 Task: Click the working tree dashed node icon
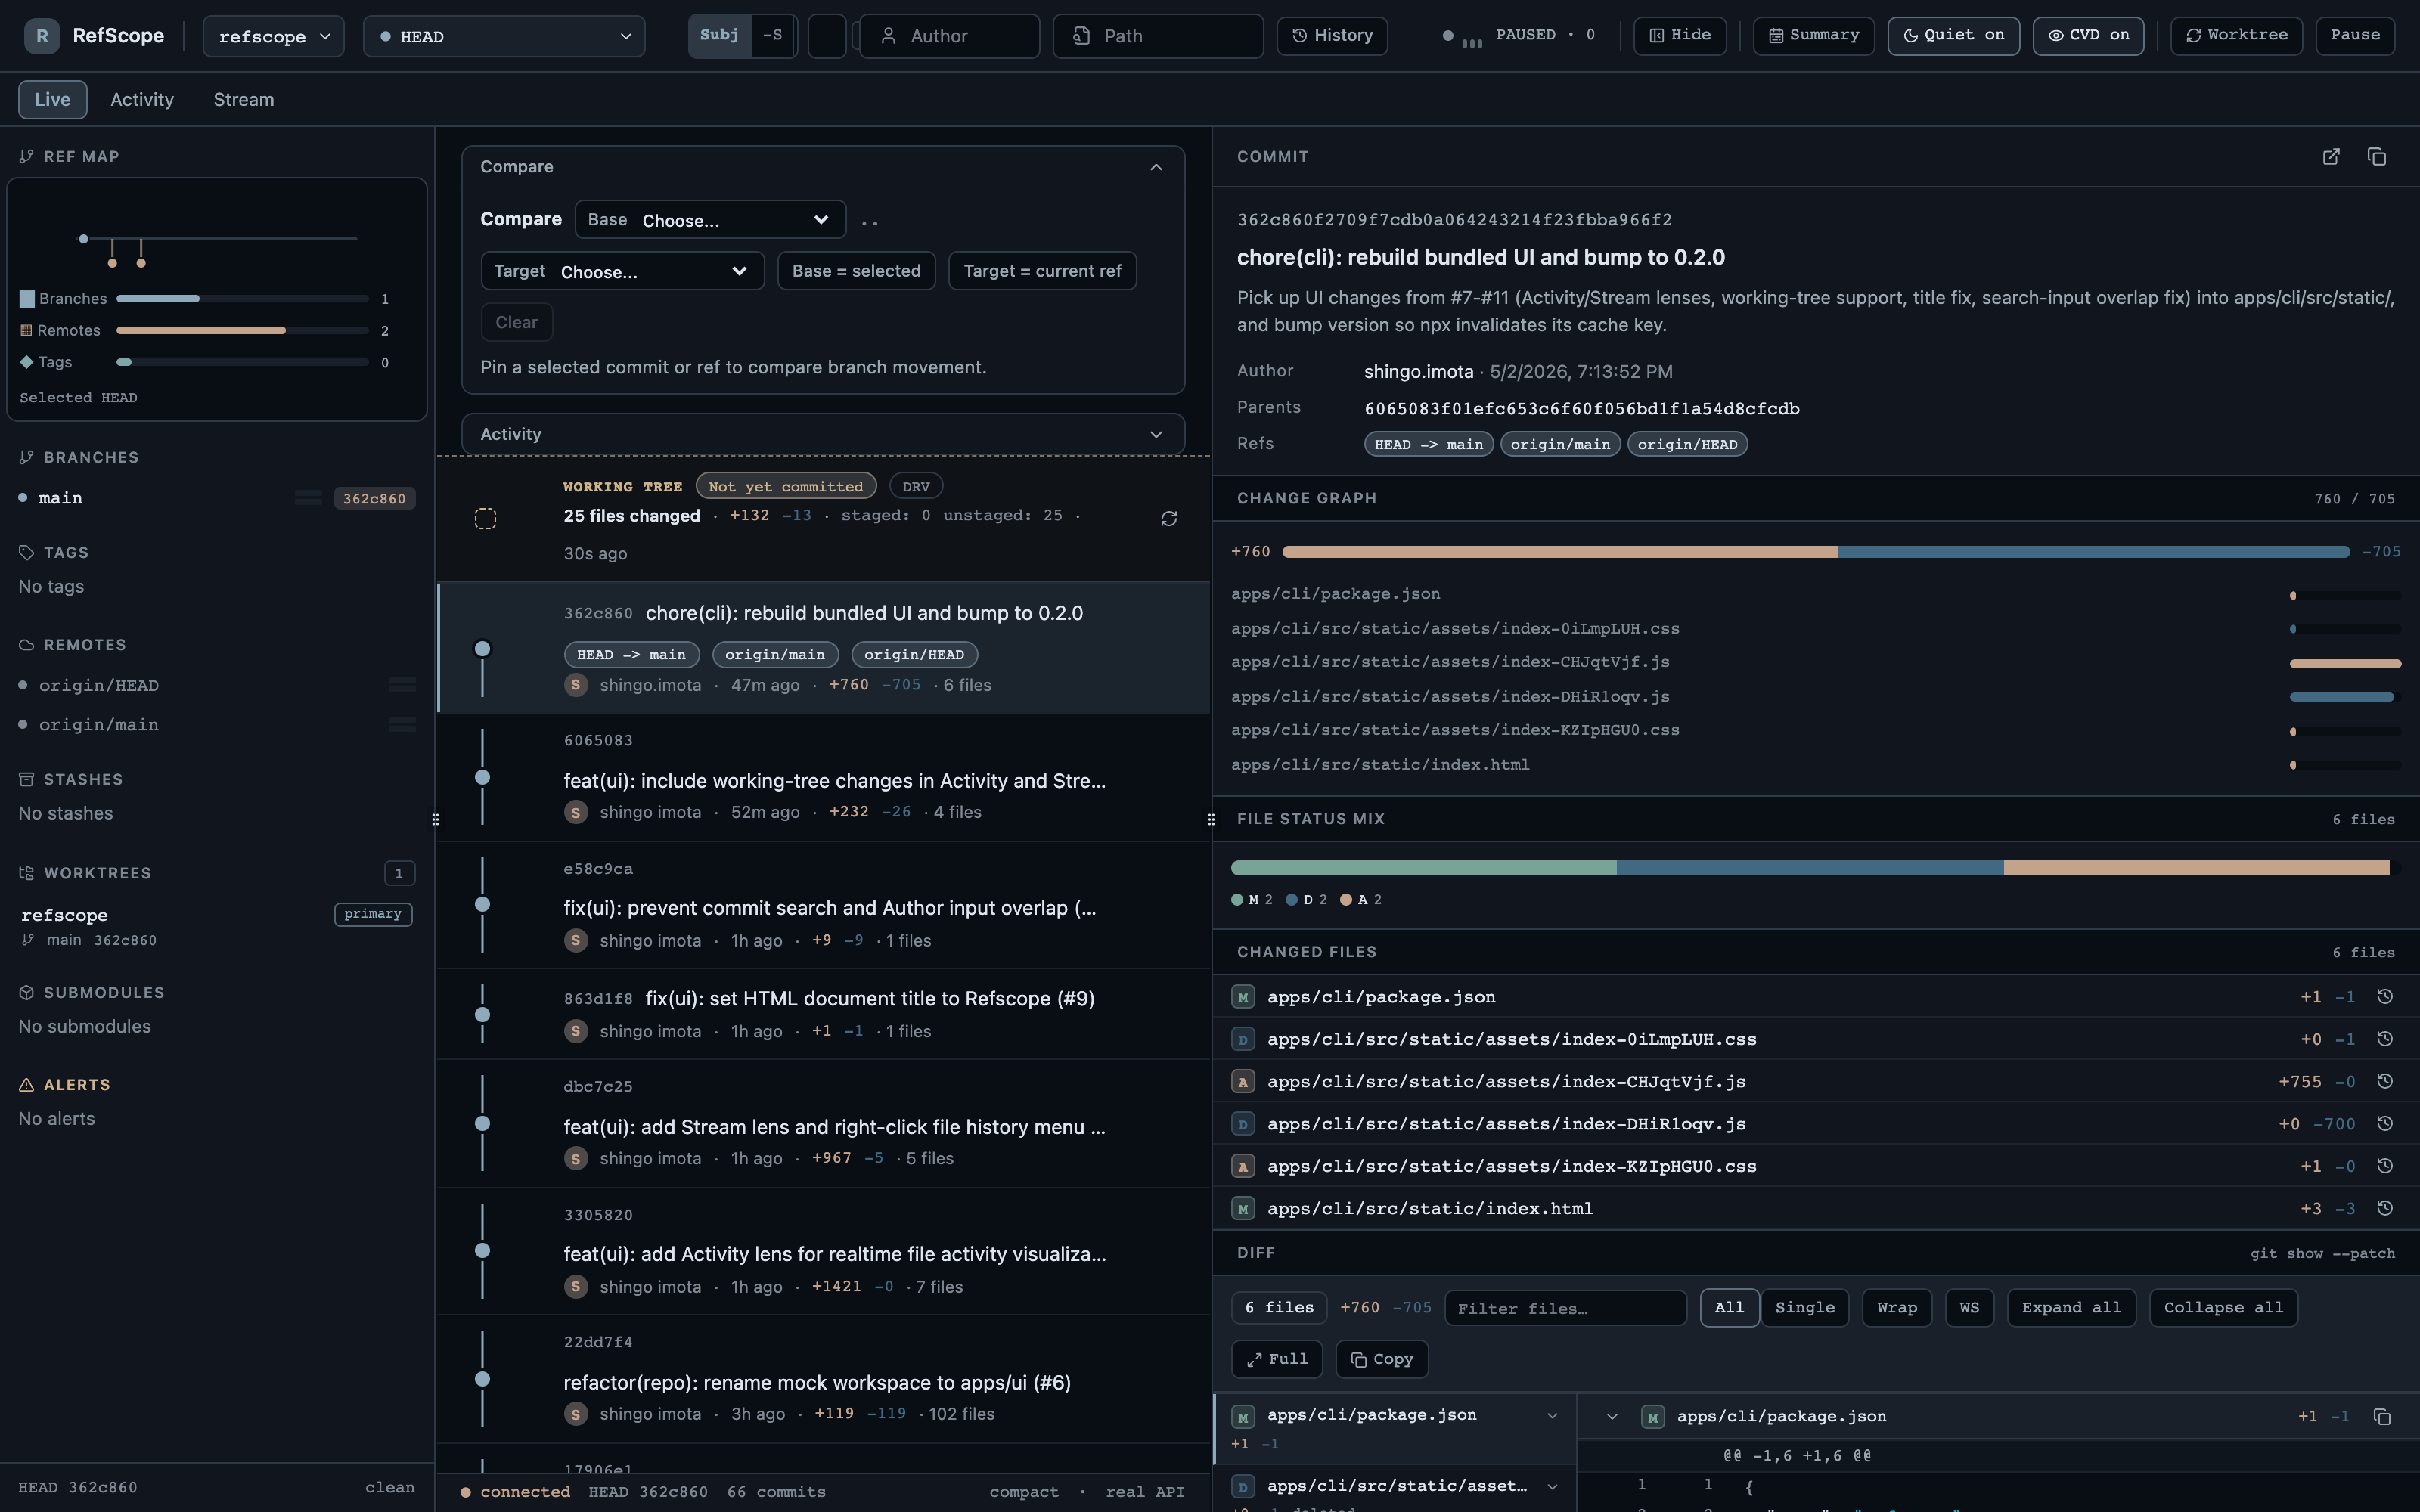pyautogui.click(x=485, y=518)
